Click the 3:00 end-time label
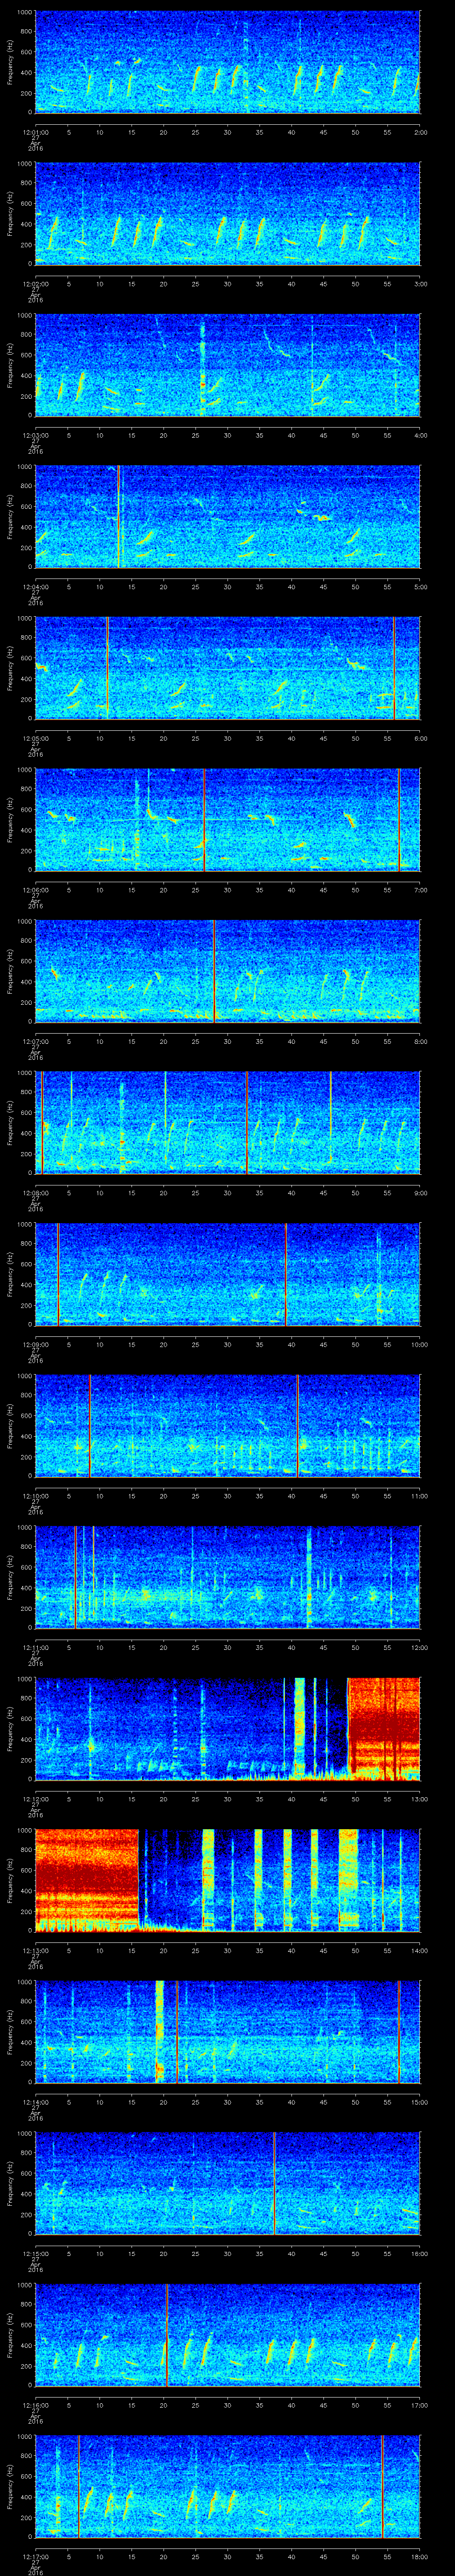 [420, 284]
